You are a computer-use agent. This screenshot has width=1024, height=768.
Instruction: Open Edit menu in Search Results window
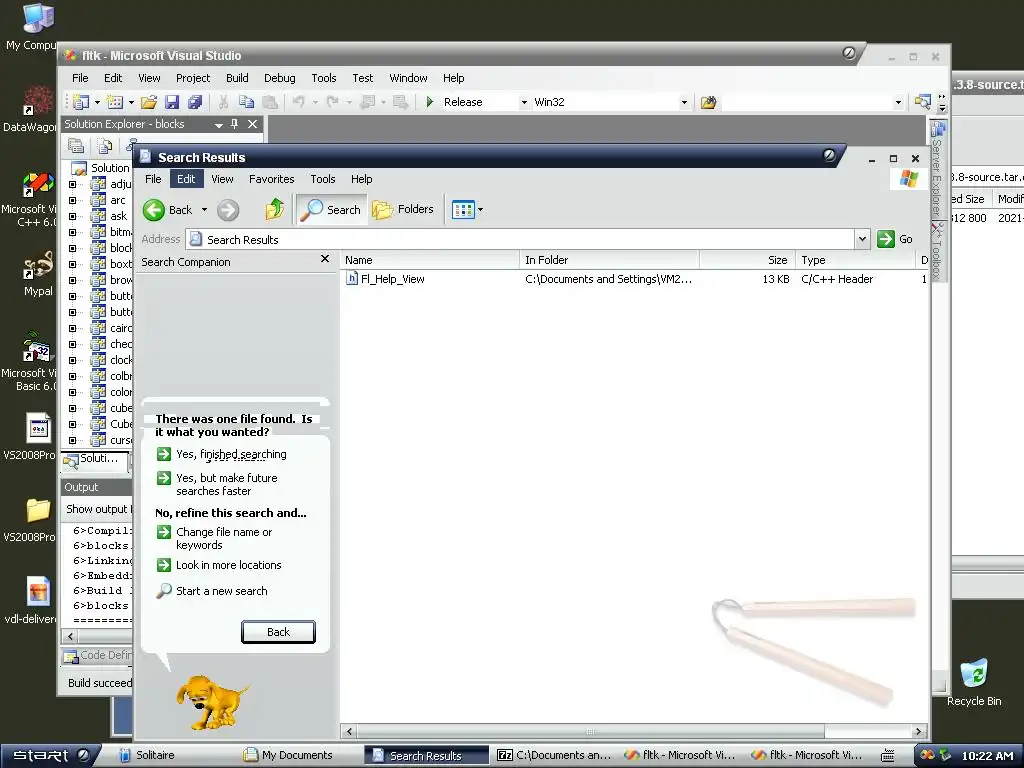[x=186, y=179]
